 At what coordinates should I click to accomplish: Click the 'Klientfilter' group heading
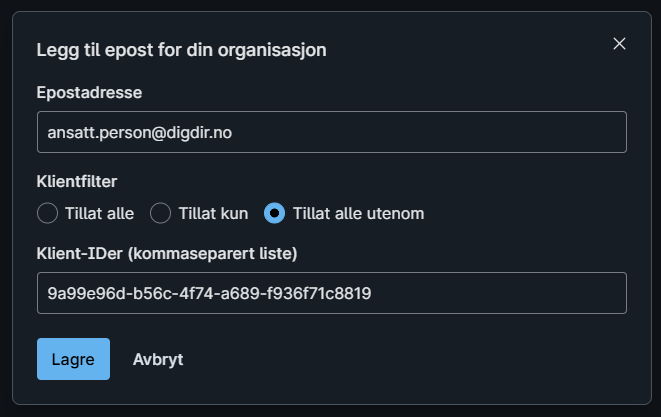77,182
